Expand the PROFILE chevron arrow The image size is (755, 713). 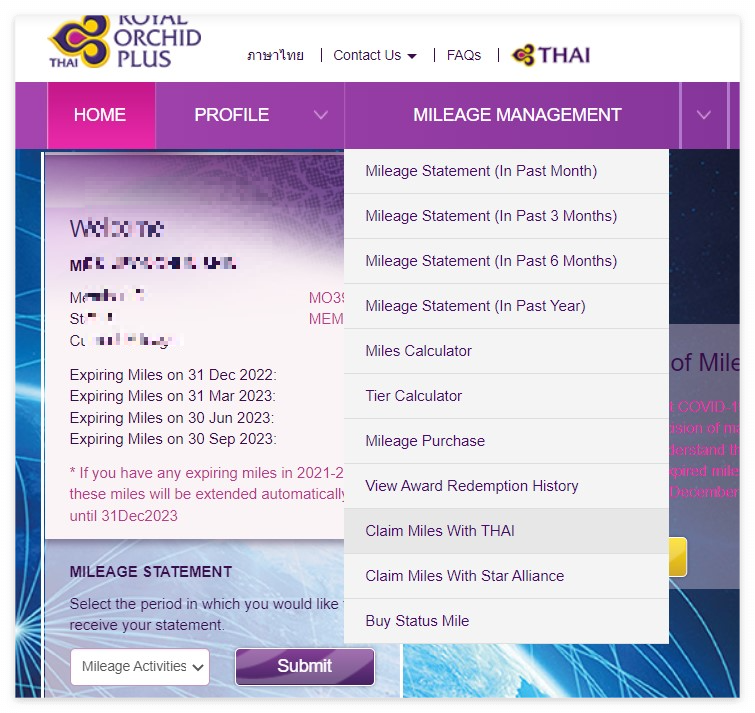(321, 115)
